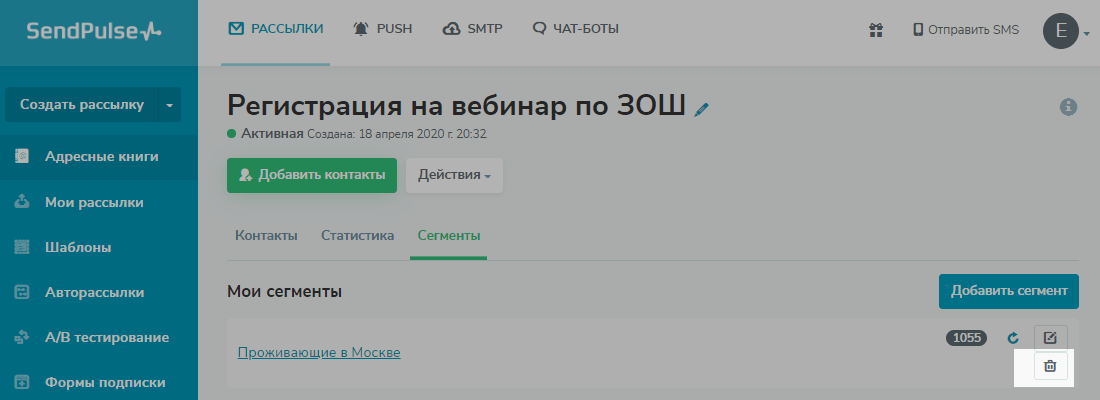The height and width of the screenshot is (400, 1100).
Task: Click the info icon beside title
Action: click(1068, 107)
